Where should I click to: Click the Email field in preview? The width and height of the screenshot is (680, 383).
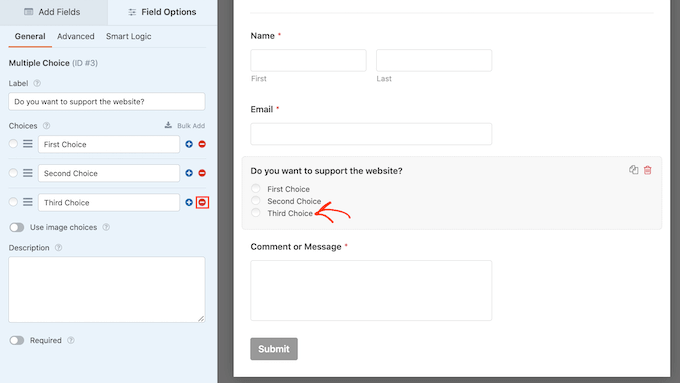click(371, 134)
